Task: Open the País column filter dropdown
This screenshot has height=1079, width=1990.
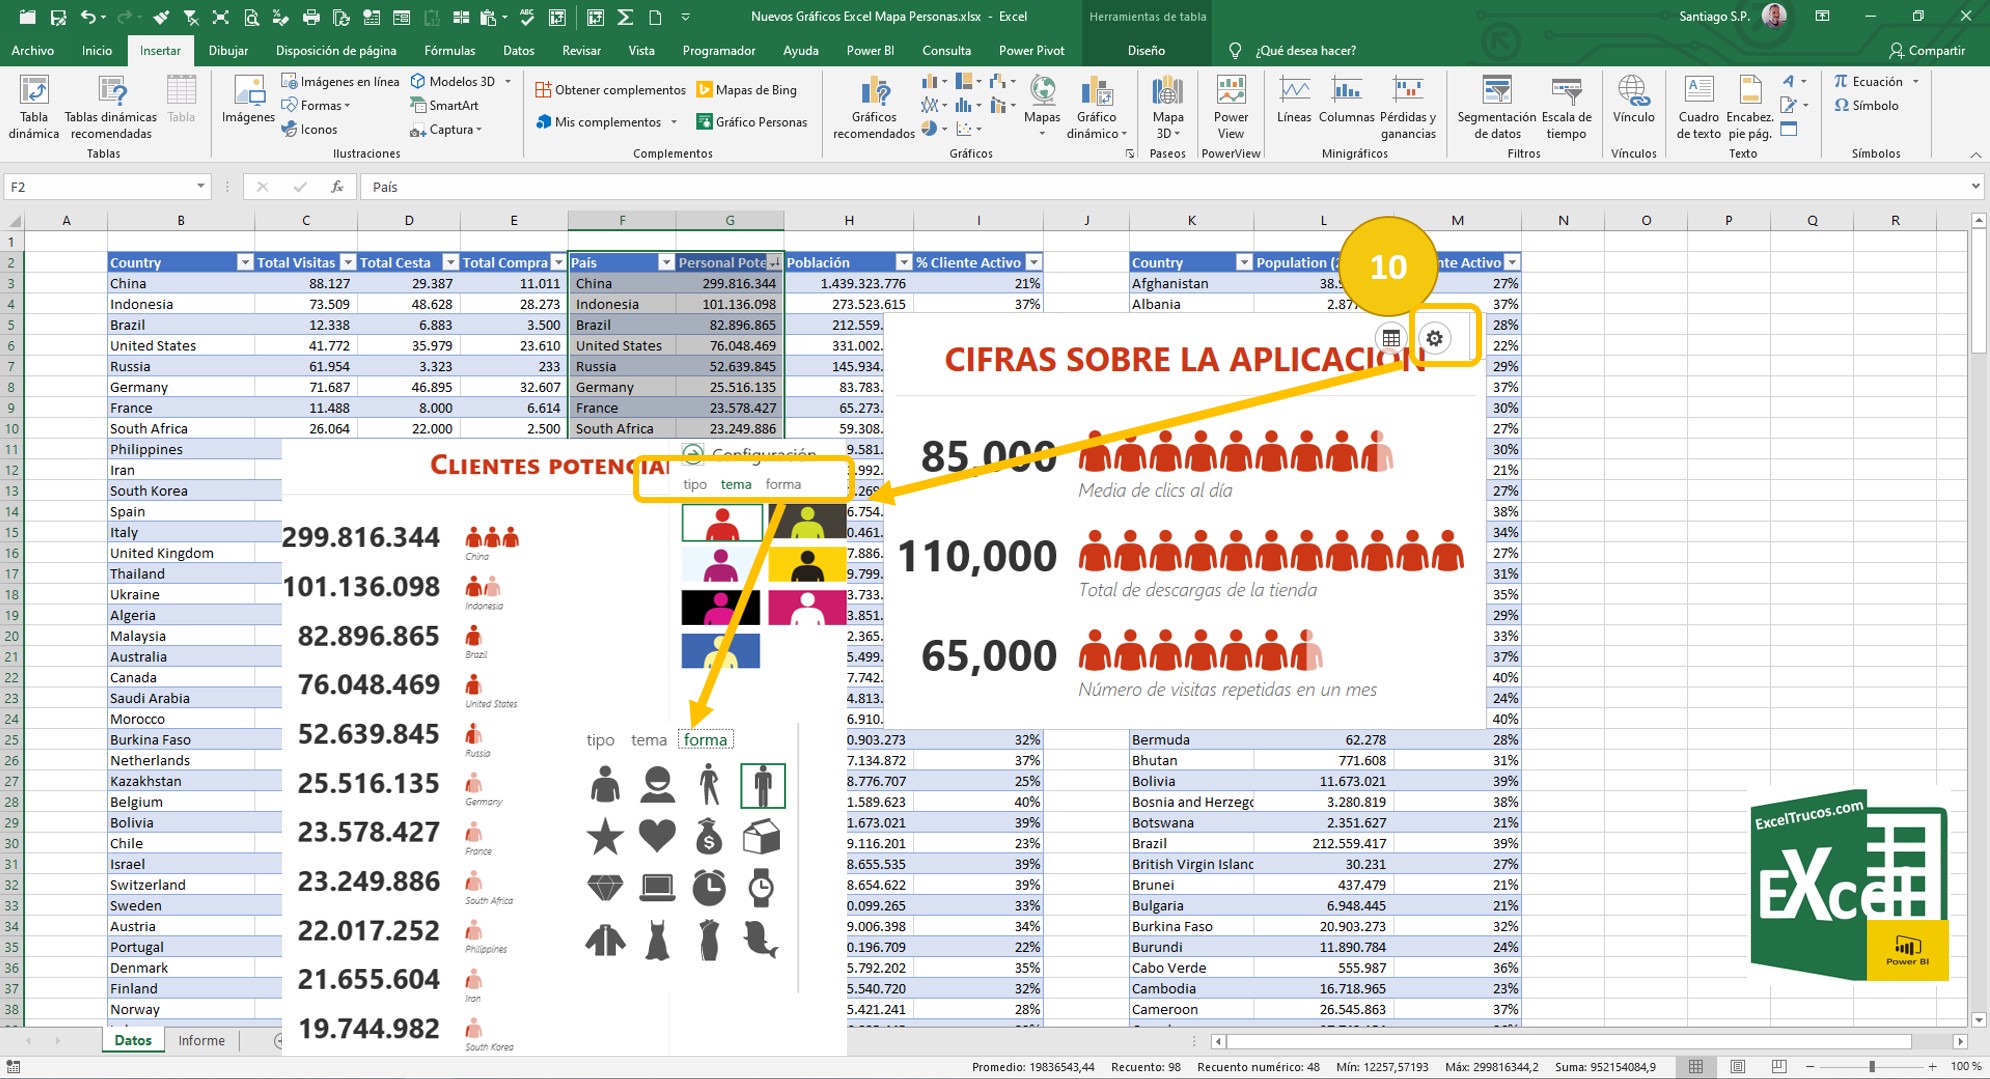Action: click(666, 262)
